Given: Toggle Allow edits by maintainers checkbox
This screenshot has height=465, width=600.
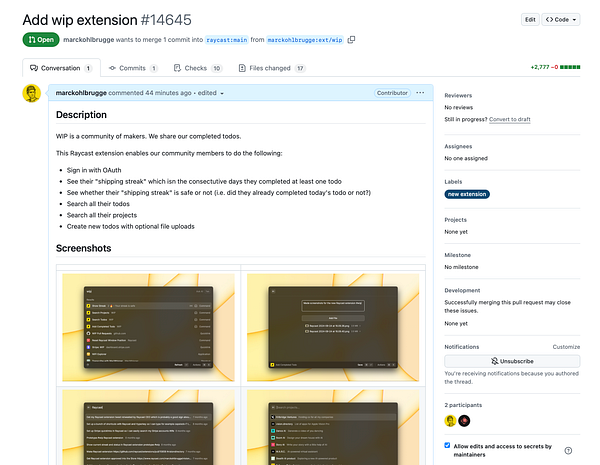Looking at the screenshot, I should click(447, 445).
